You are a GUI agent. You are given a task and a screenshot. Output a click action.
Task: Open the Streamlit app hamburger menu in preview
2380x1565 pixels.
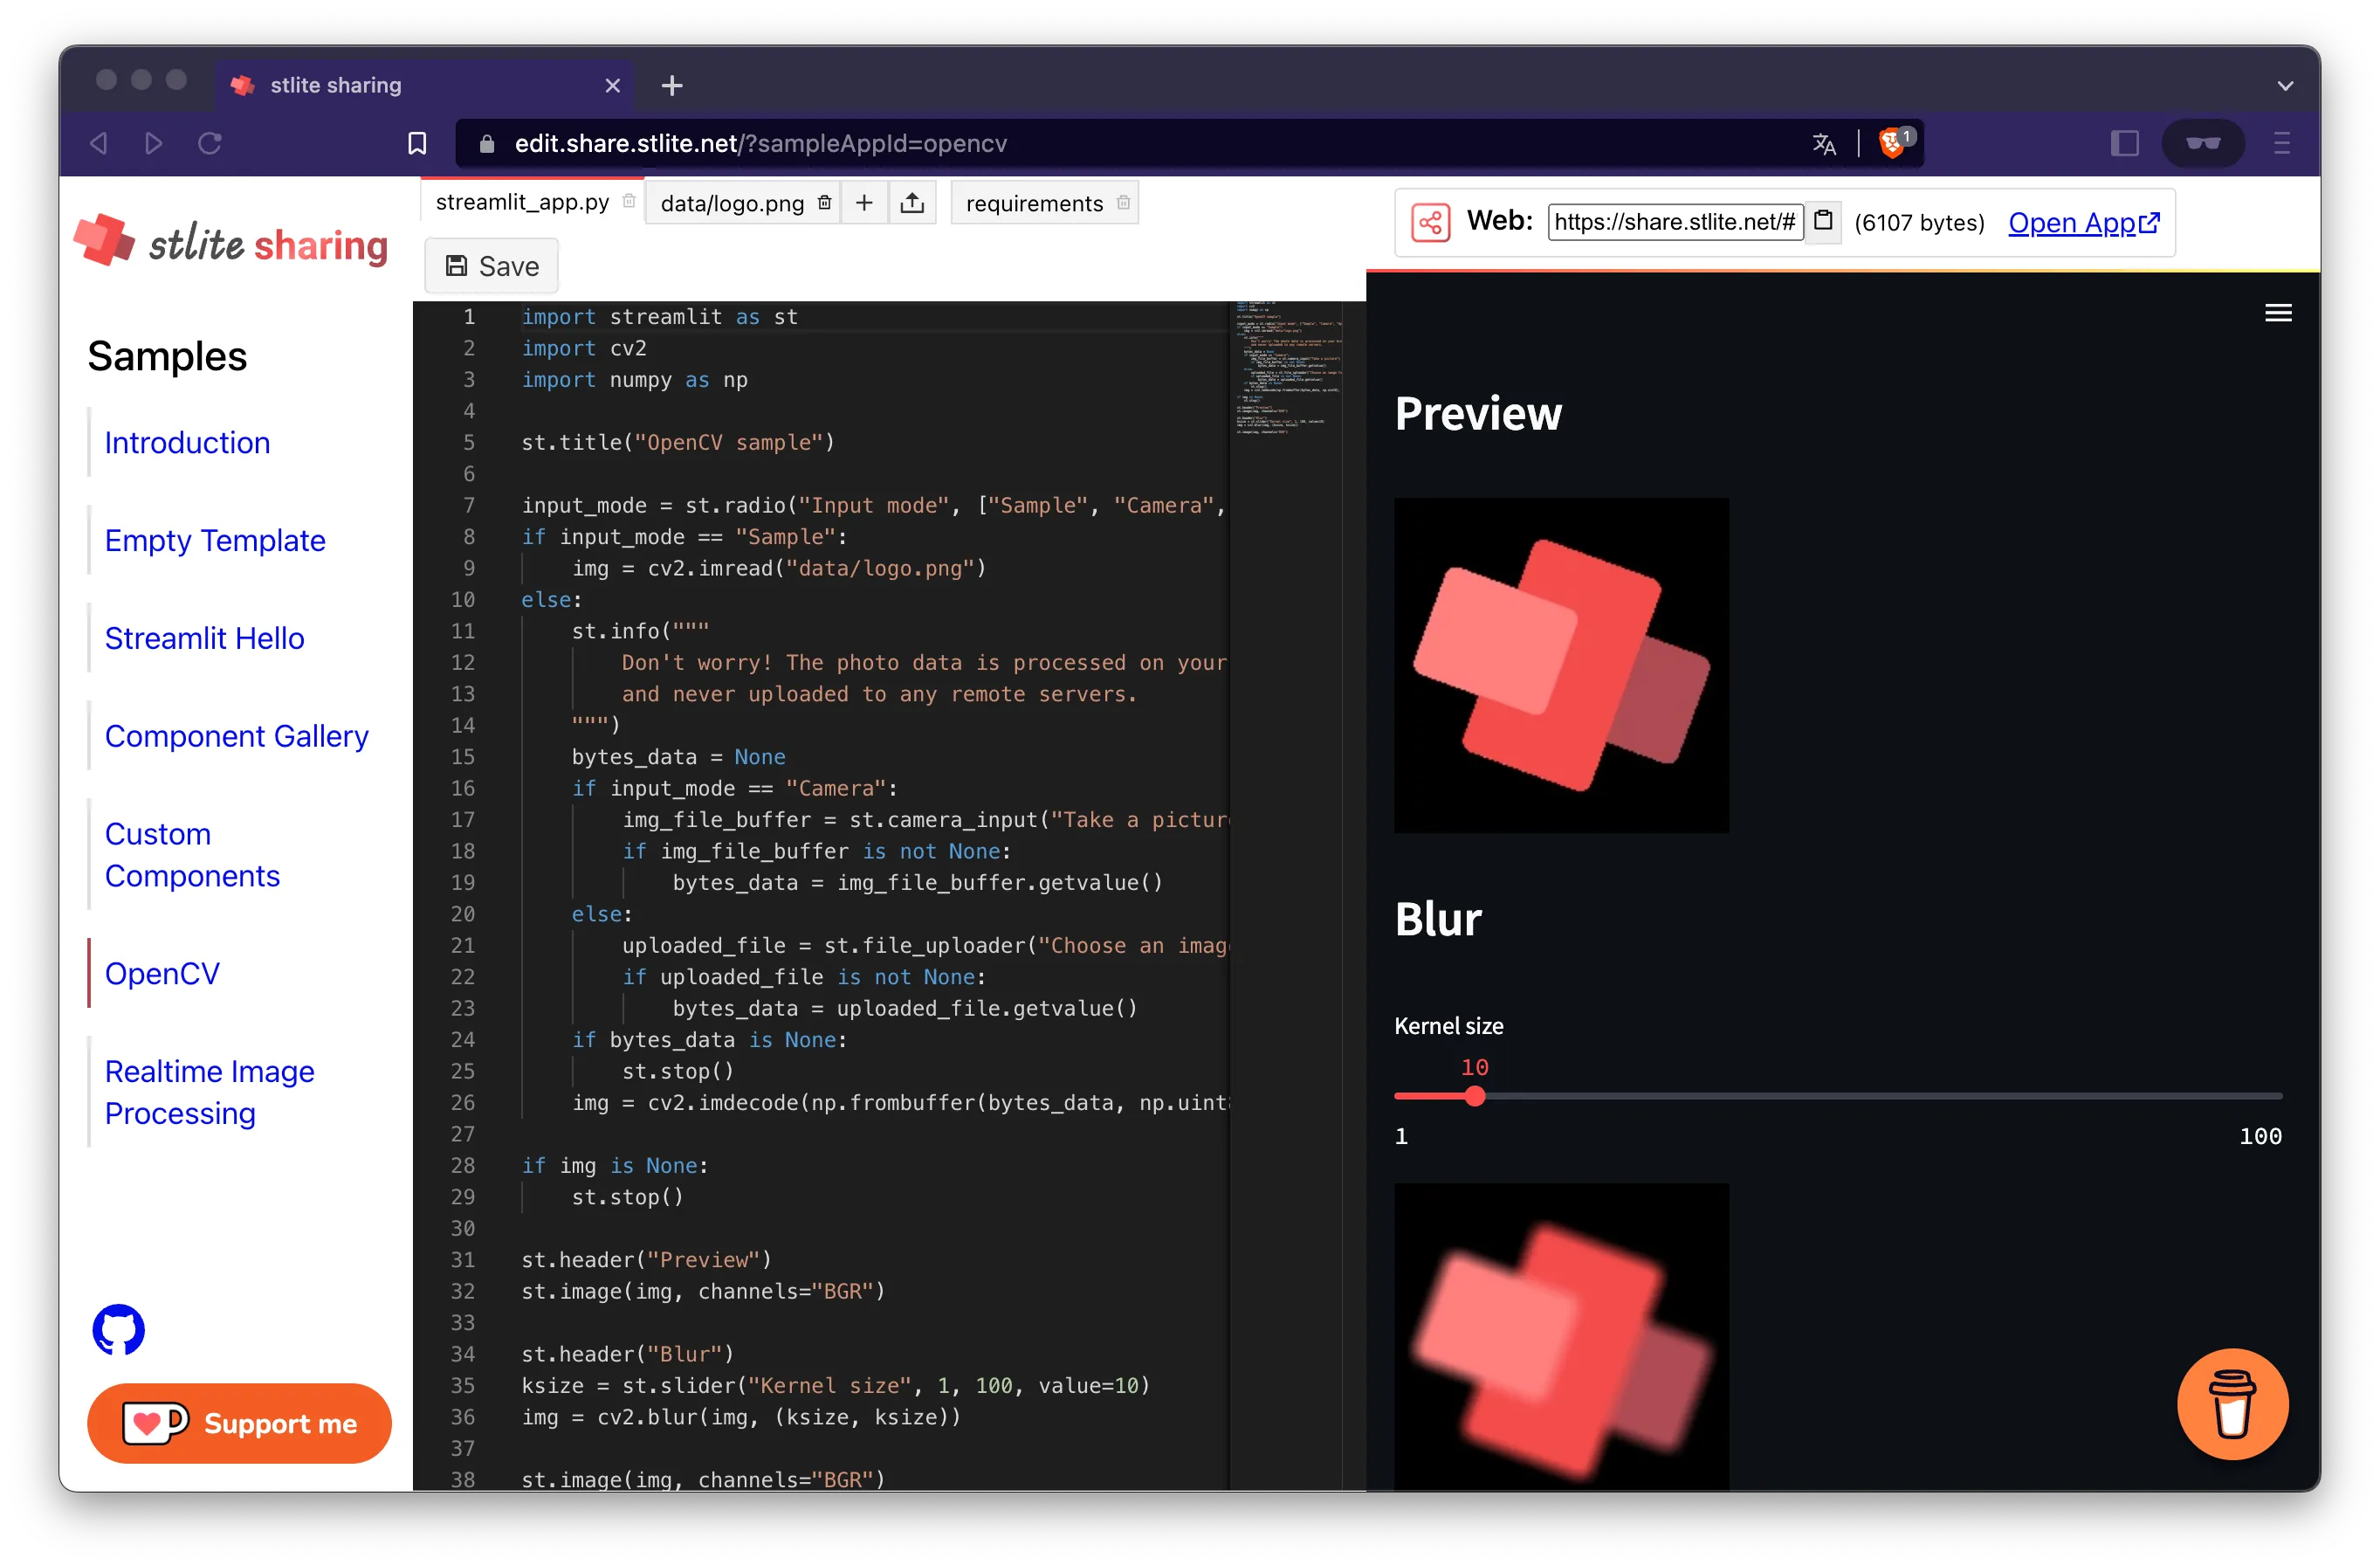click(x=2278, y=313)
